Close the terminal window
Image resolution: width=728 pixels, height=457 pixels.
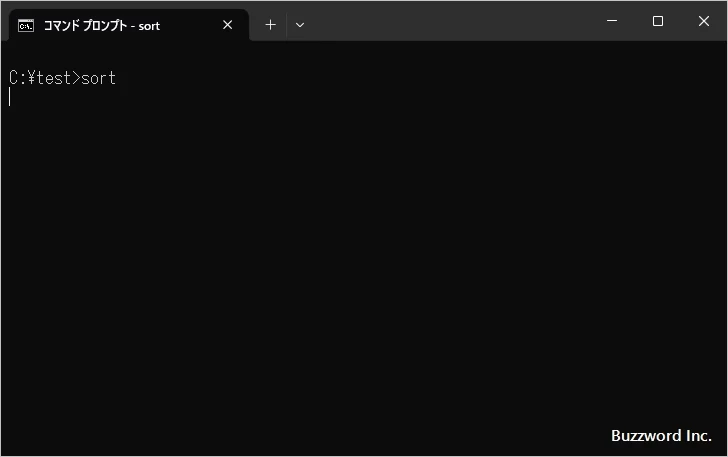(704, 21)
